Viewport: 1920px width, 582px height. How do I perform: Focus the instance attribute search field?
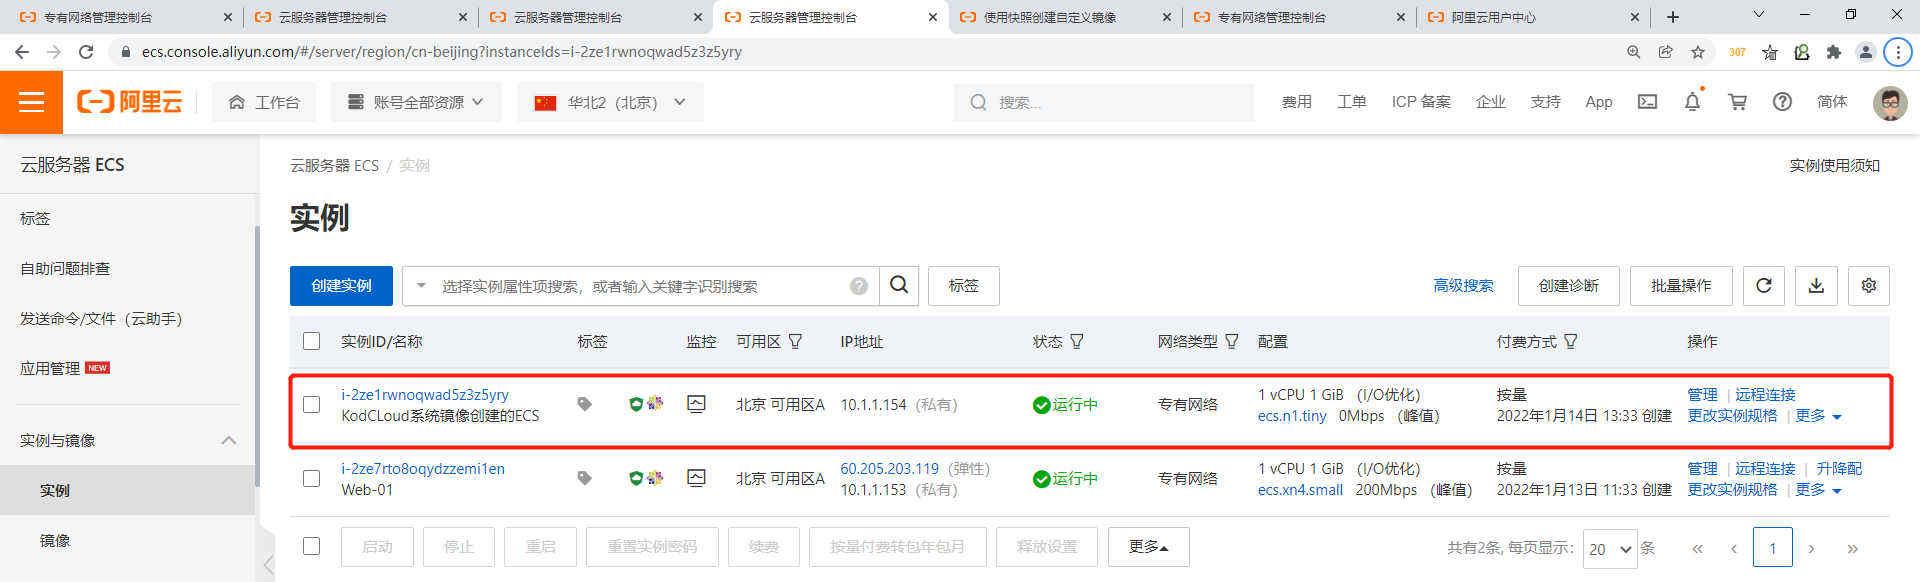point(640,286)
